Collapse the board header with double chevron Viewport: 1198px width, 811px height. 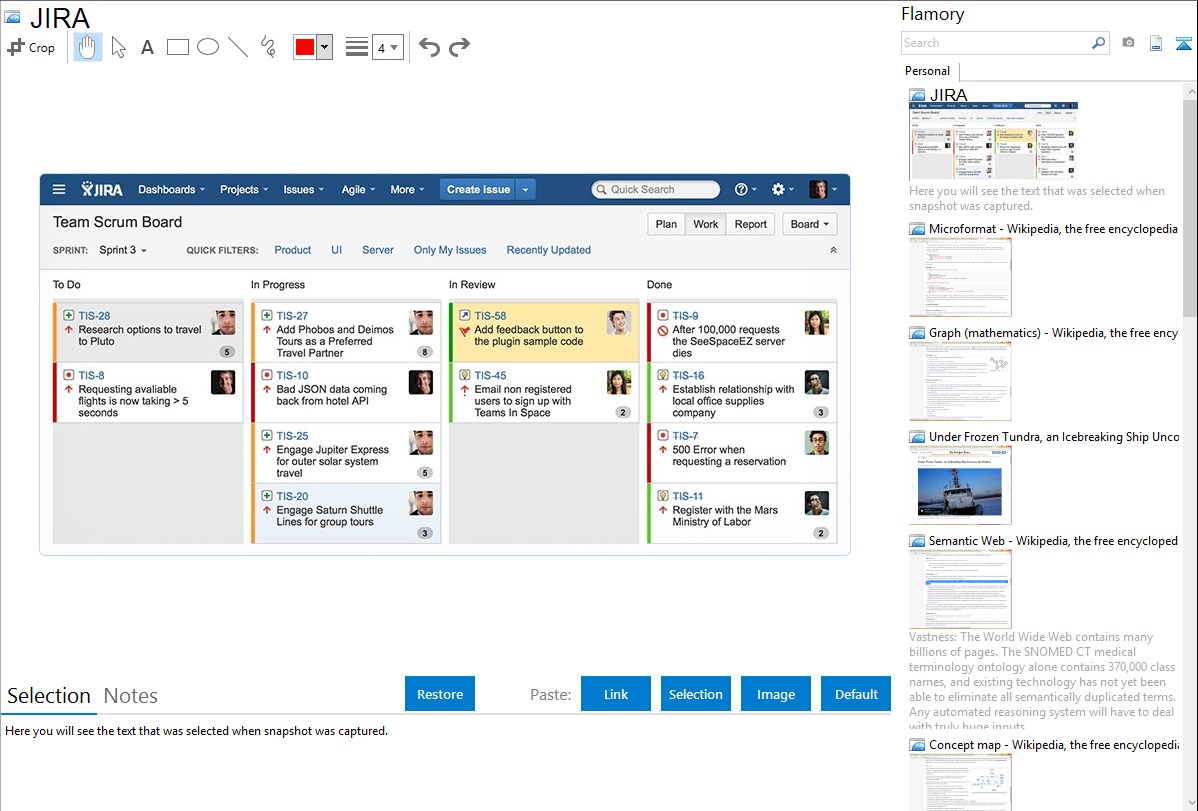point(834,250)
